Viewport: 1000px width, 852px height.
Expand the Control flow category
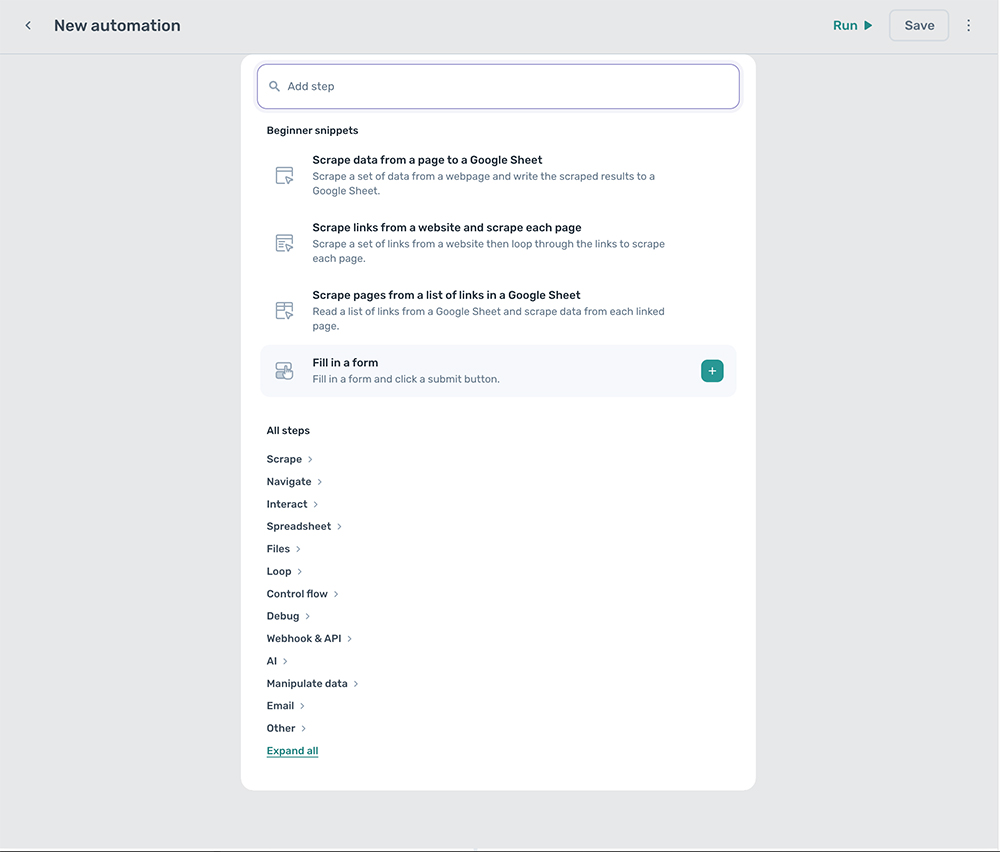302,594
